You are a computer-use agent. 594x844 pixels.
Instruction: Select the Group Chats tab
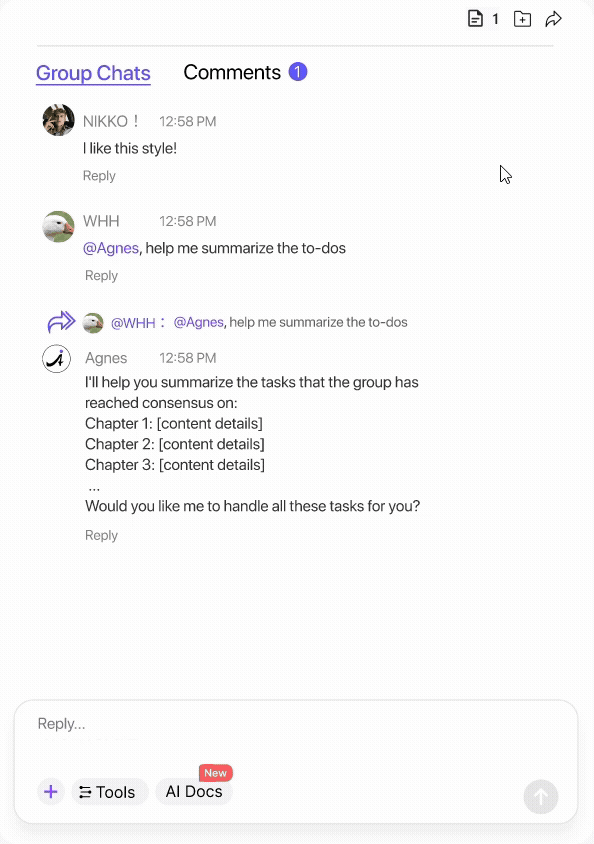(93, 73)
